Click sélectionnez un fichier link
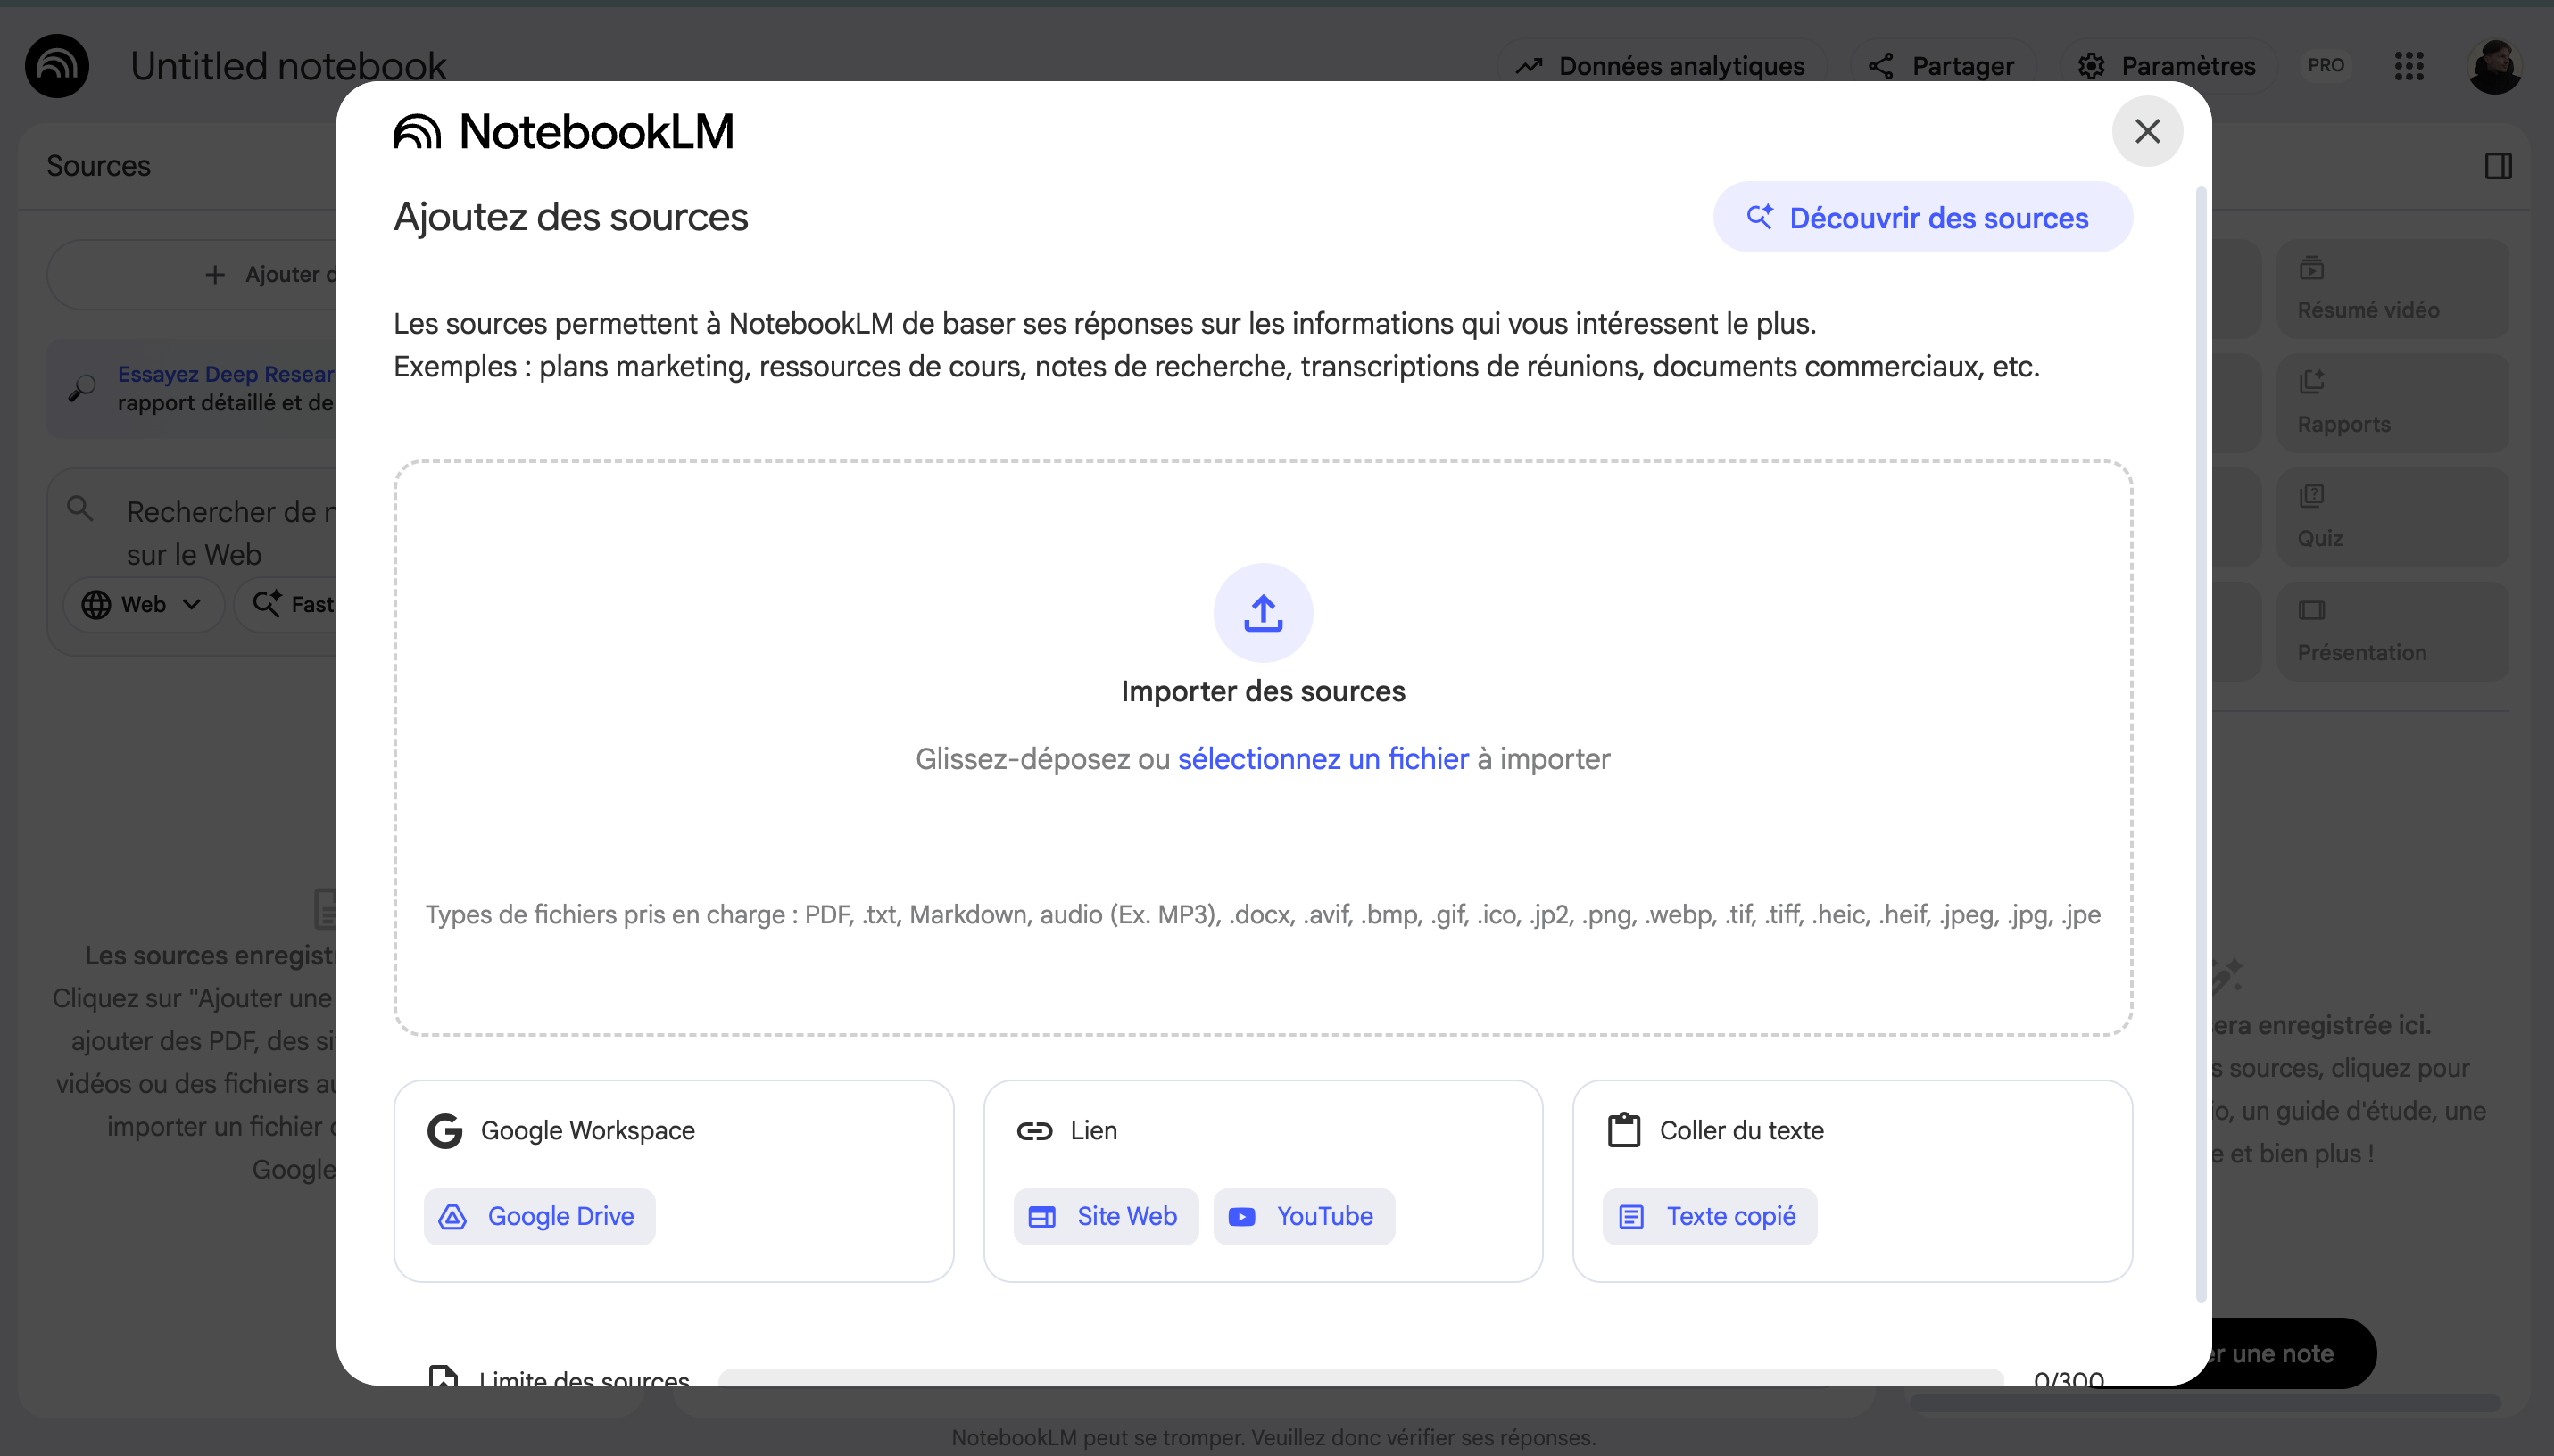The width and height of the screenshot is (2554, 1456). (x=1323, y=759)
